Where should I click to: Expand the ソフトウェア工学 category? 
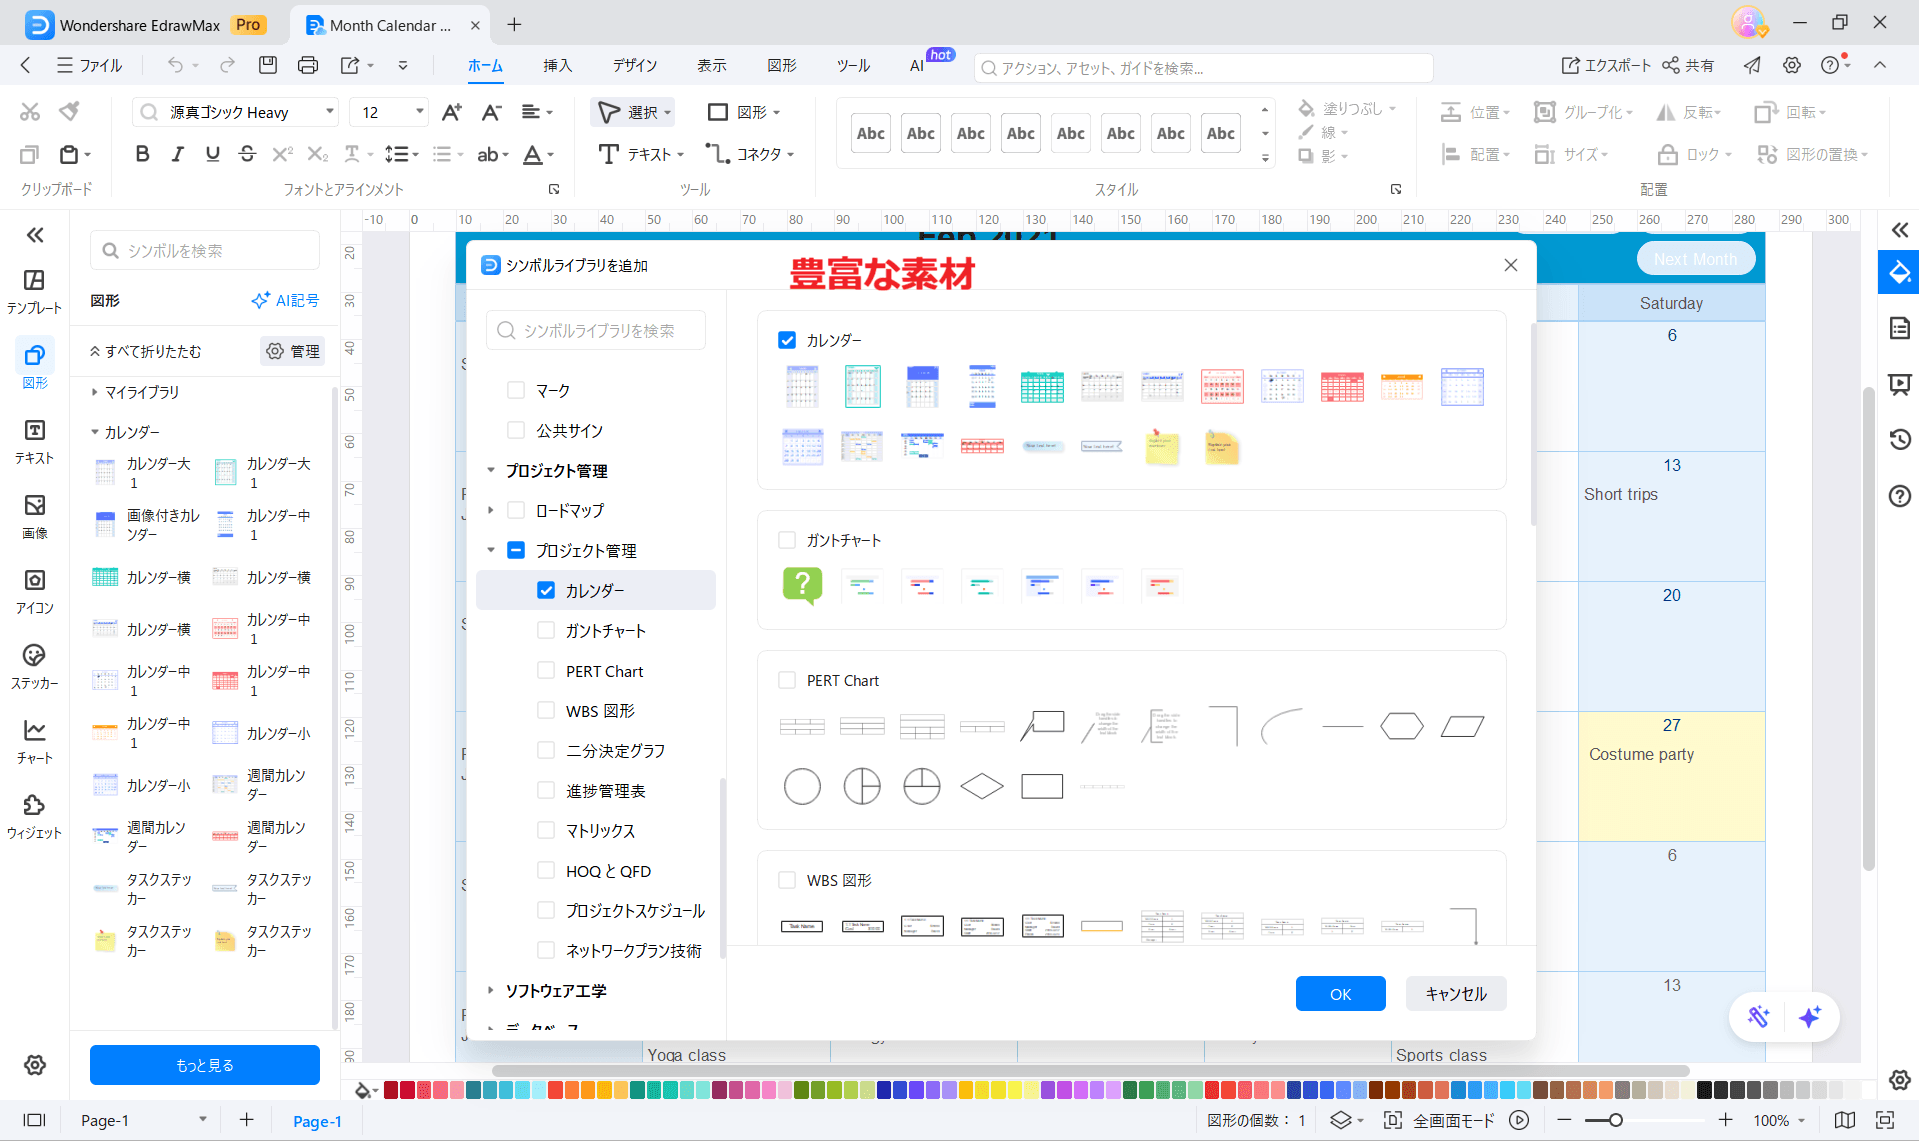point(490,990)
